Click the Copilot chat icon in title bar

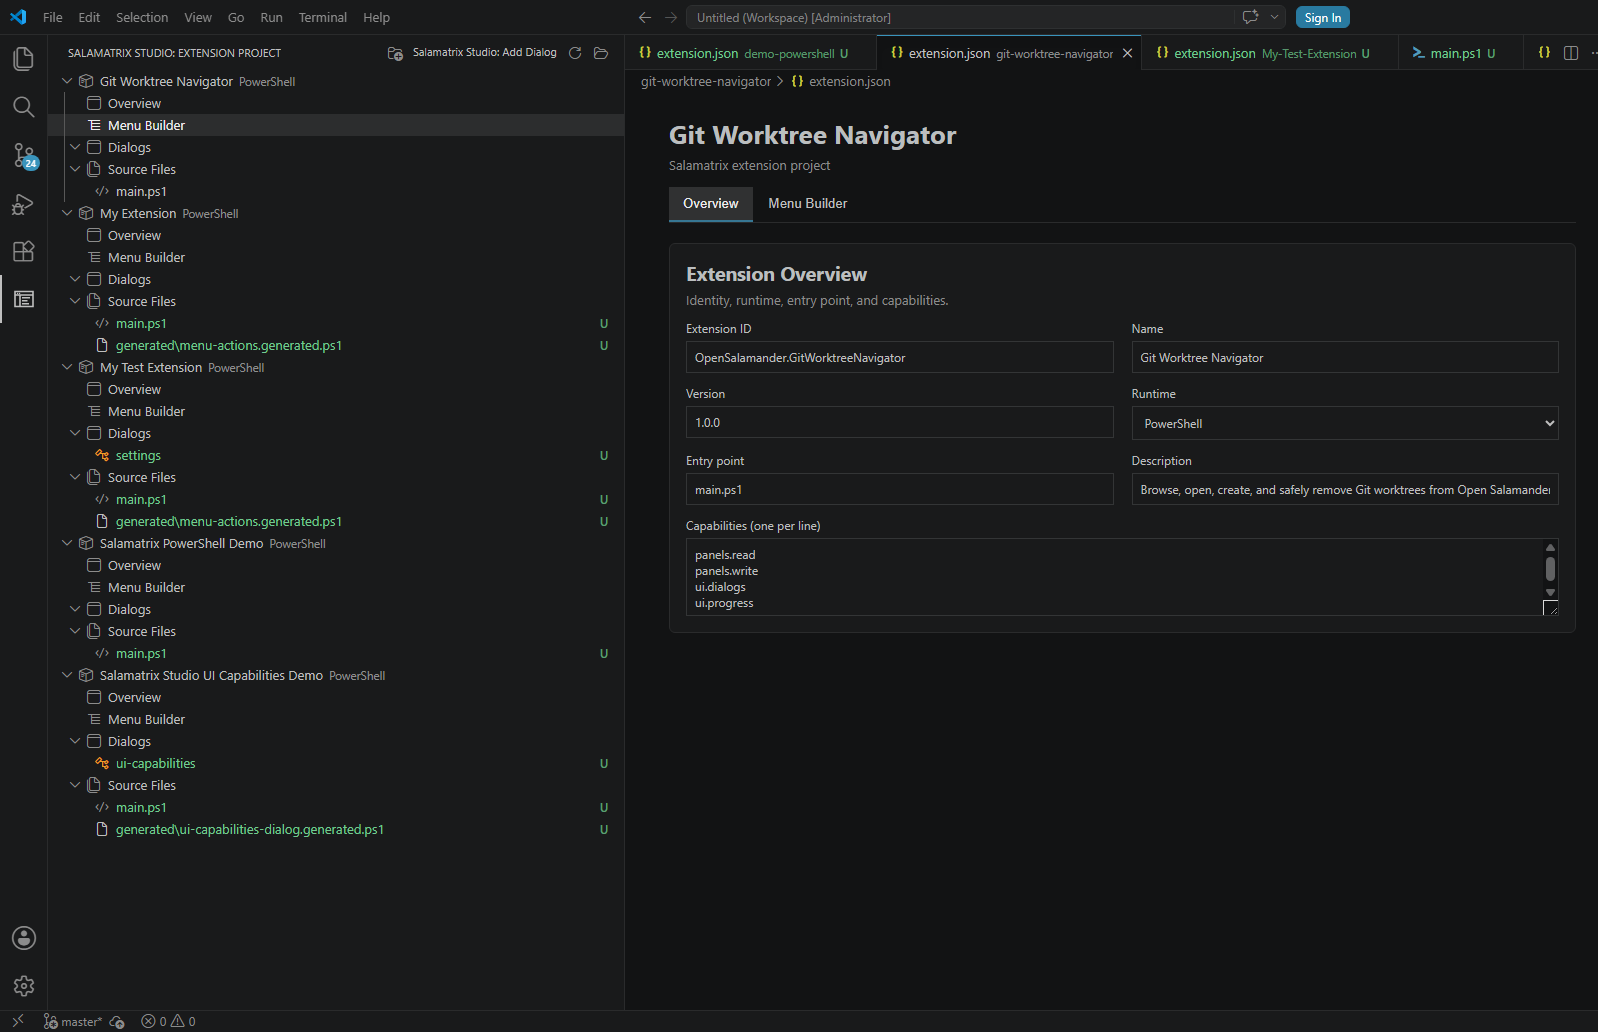1250,17
